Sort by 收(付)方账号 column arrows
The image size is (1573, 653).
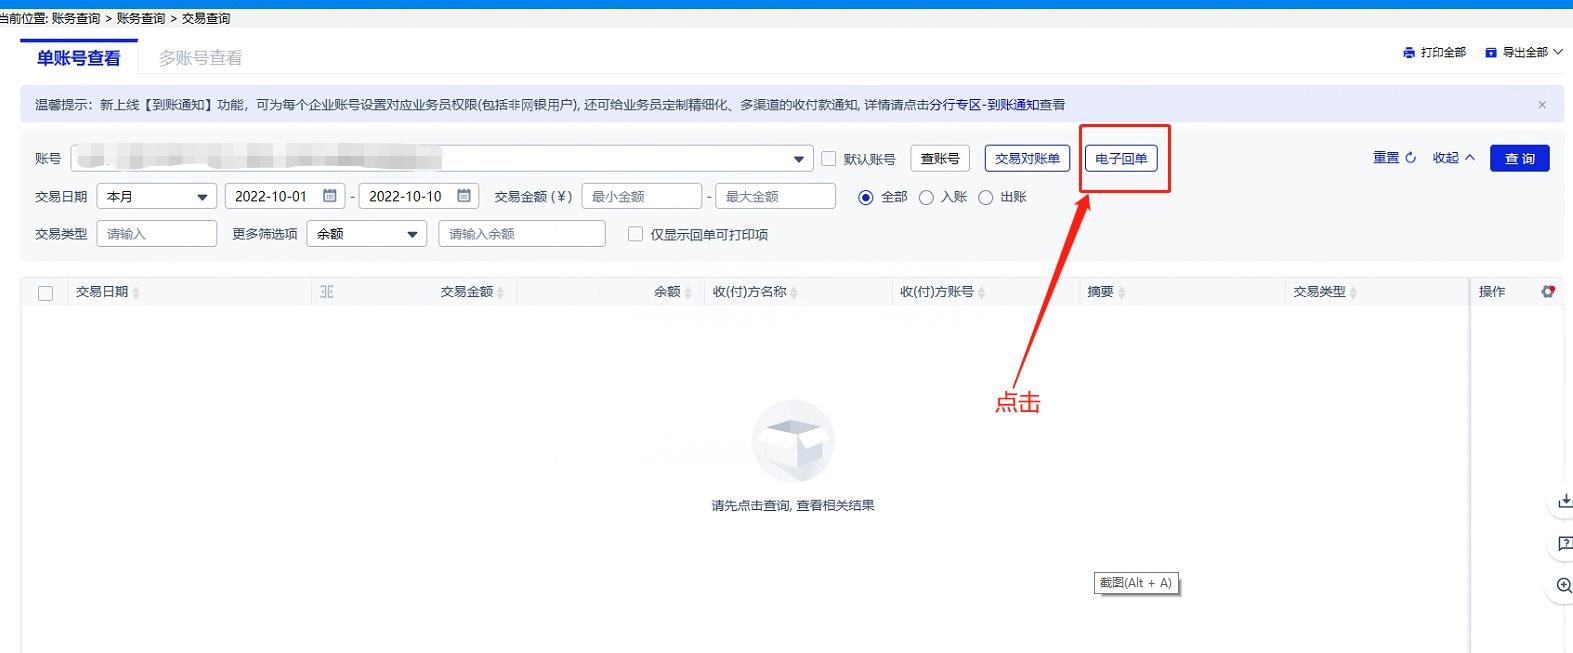pyautogui.click(x=981, y=292)
